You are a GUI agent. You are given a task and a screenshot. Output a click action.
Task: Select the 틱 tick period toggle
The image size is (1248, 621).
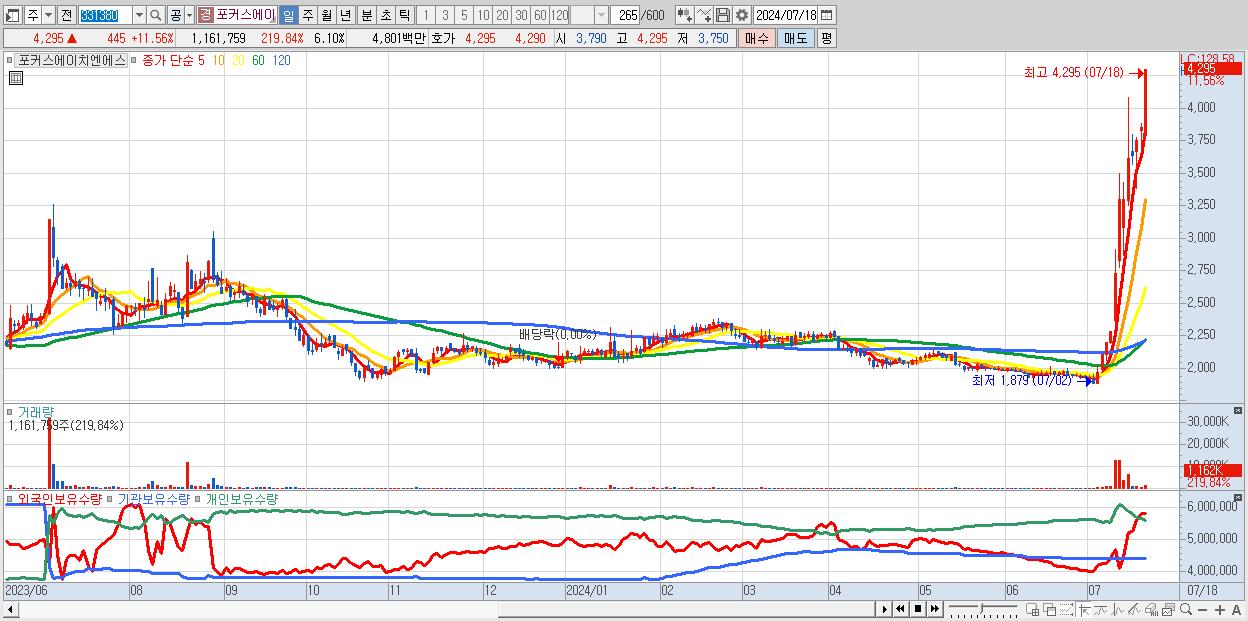404,15
